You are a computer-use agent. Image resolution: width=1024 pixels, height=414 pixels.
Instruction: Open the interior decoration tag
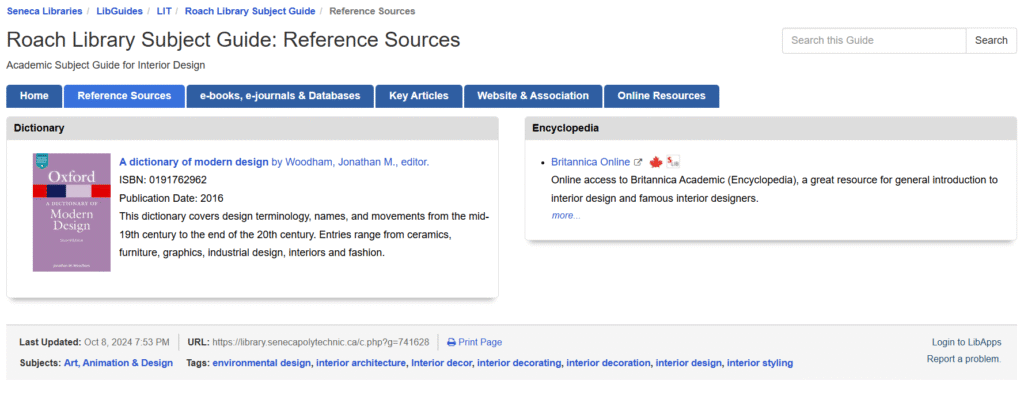[608, 363]
